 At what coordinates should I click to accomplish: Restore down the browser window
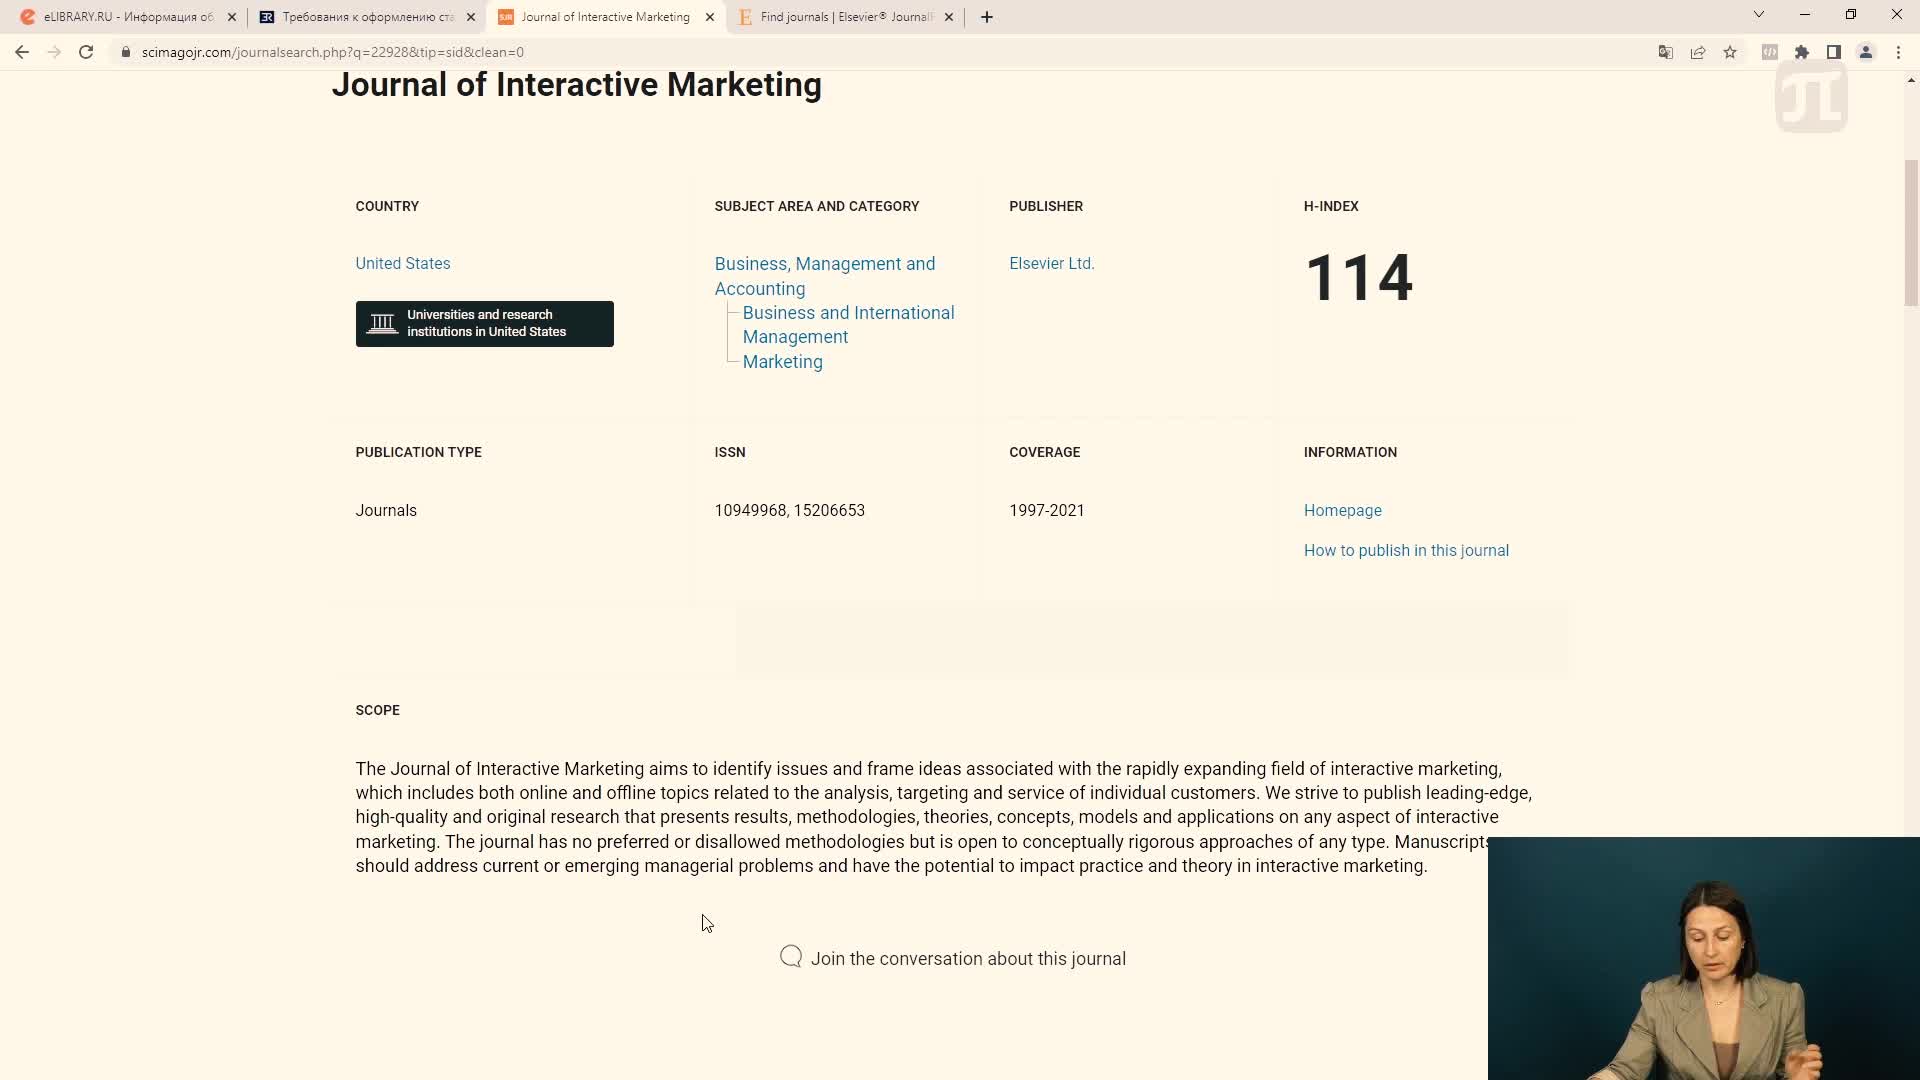[x=1851, y=15]
